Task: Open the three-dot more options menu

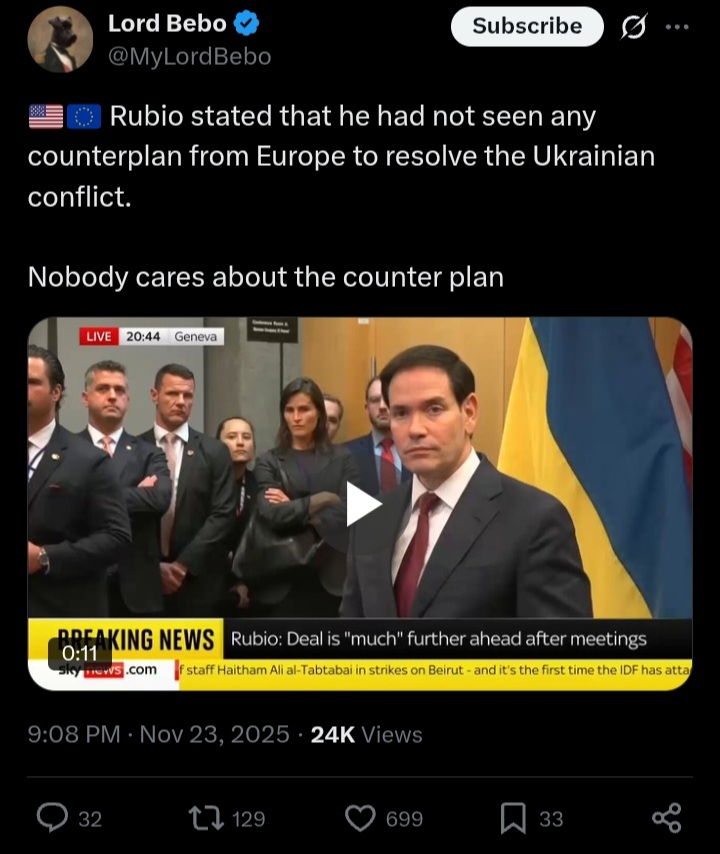Action: tap(677, 26)
